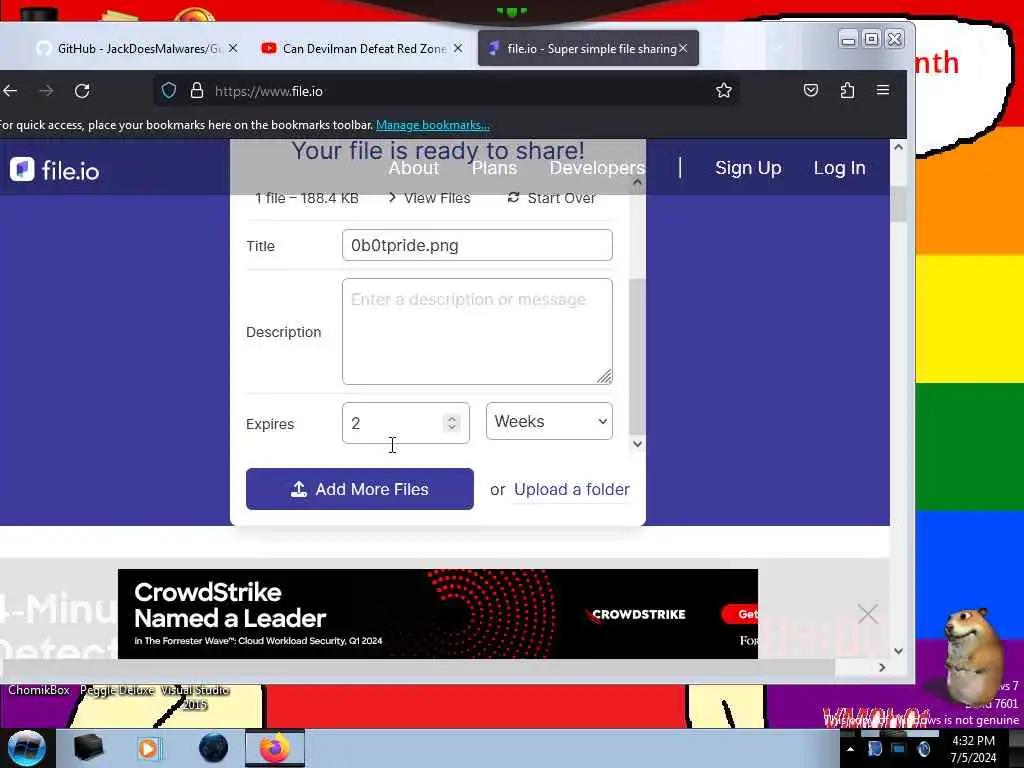Click the Sign Up link
Screen dimensions: 1024x768
tap(748, 168)
